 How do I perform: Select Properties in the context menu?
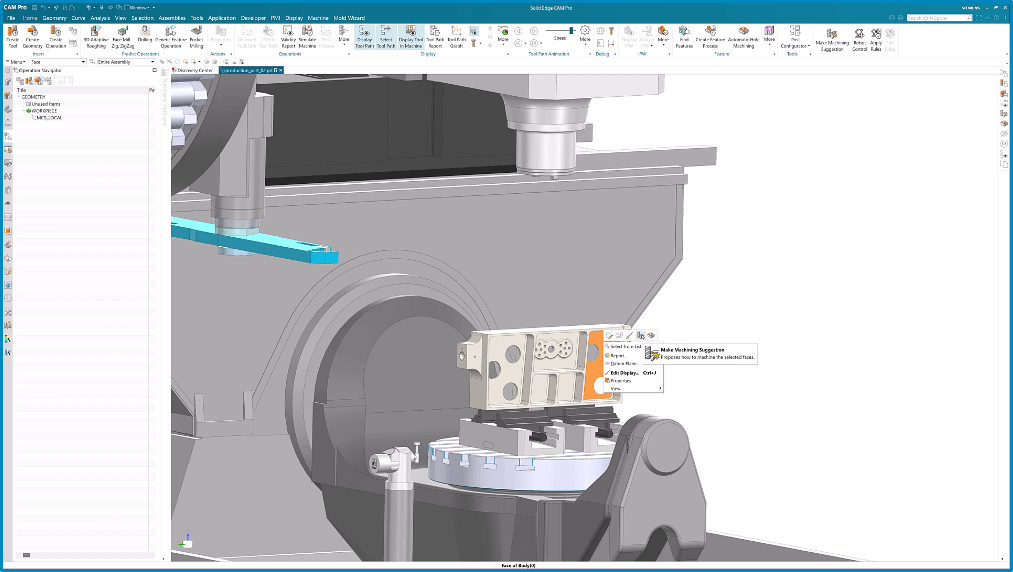[622, 380]
